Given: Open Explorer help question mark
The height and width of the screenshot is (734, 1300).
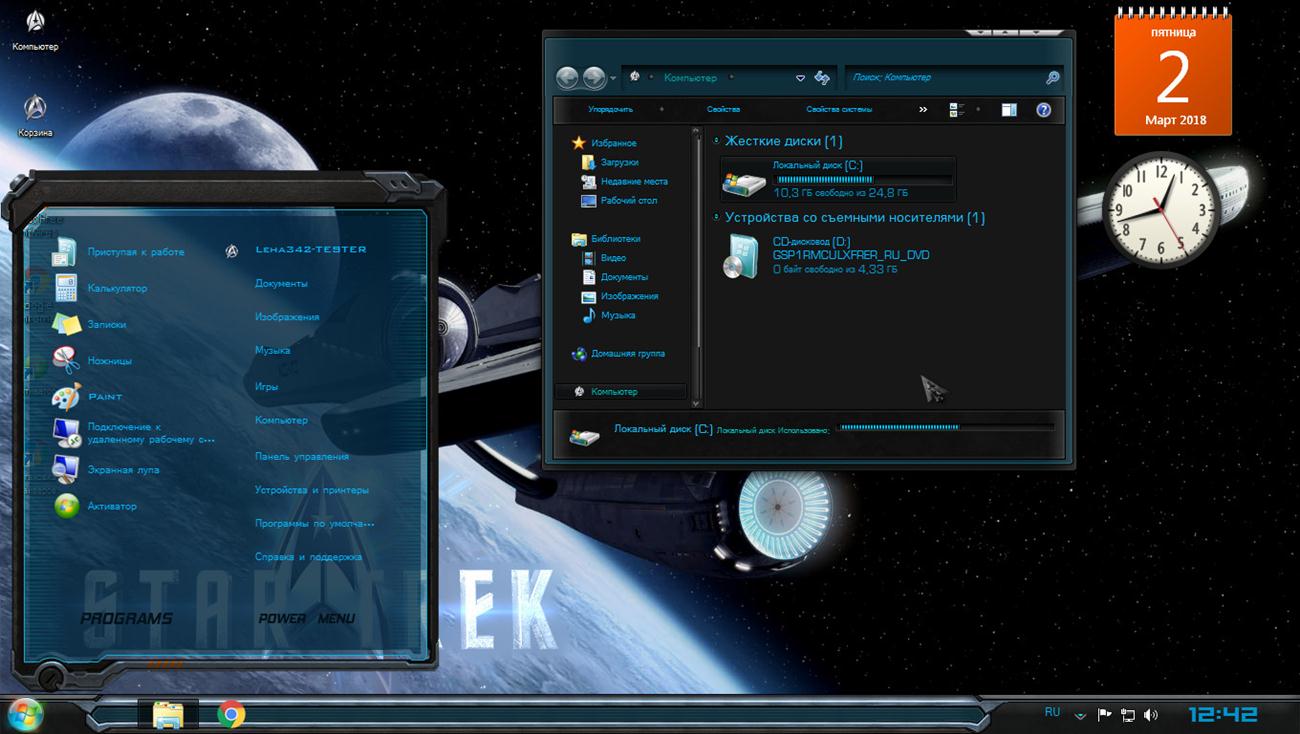Looking at the screenshot, I should pos(1044,109).
